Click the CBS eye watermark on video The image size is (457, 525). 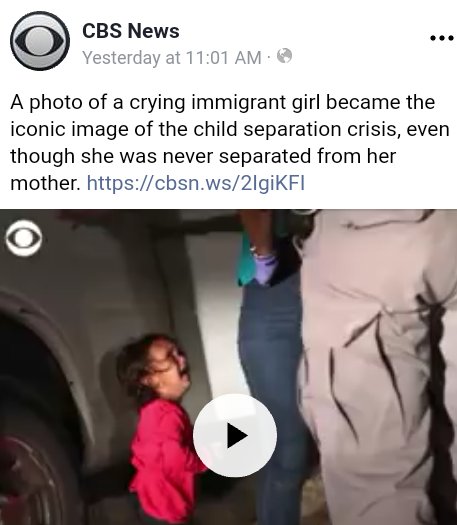click(x=23, y=238)
